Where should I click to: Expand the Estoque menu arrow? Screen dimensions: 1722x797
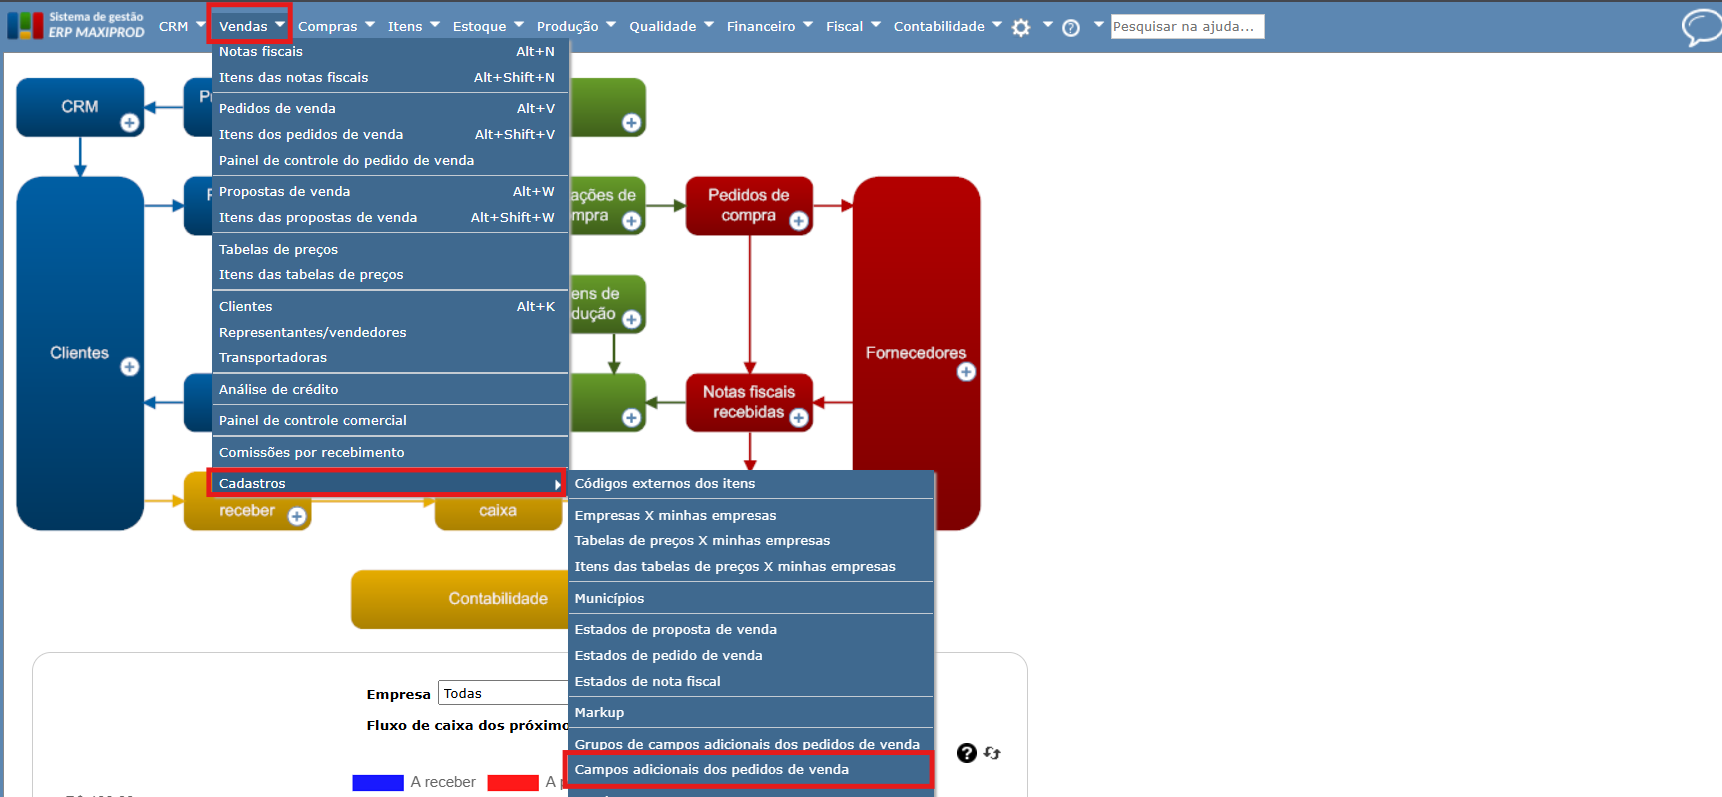519,25
